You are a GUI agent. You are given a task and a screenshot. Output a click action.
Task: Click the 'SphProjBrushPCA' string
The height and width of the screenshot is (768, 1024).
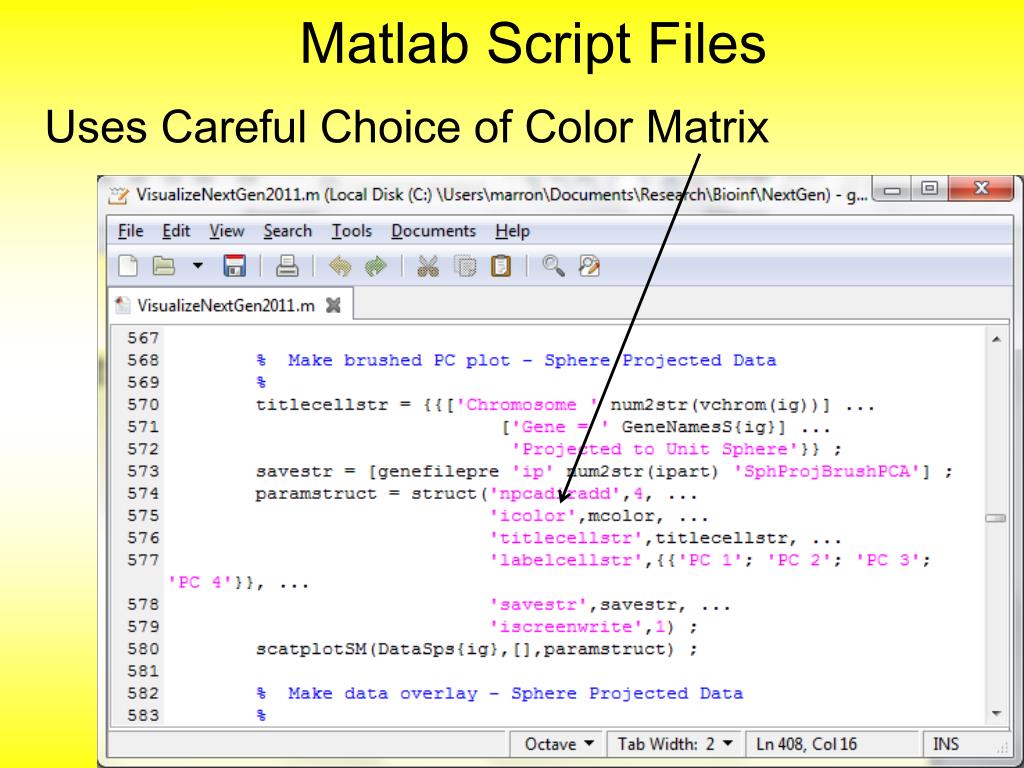pyautogui.click(x=828, y=472)
